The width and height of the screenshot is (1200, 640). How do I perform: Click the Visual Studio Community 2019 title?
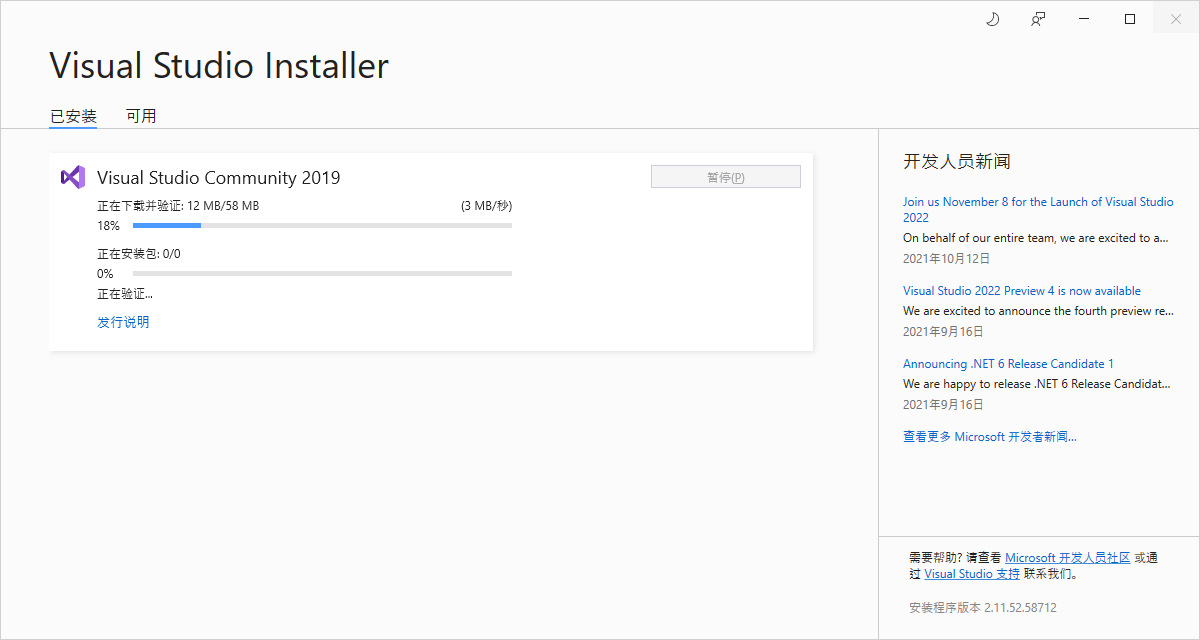point(219,178)
